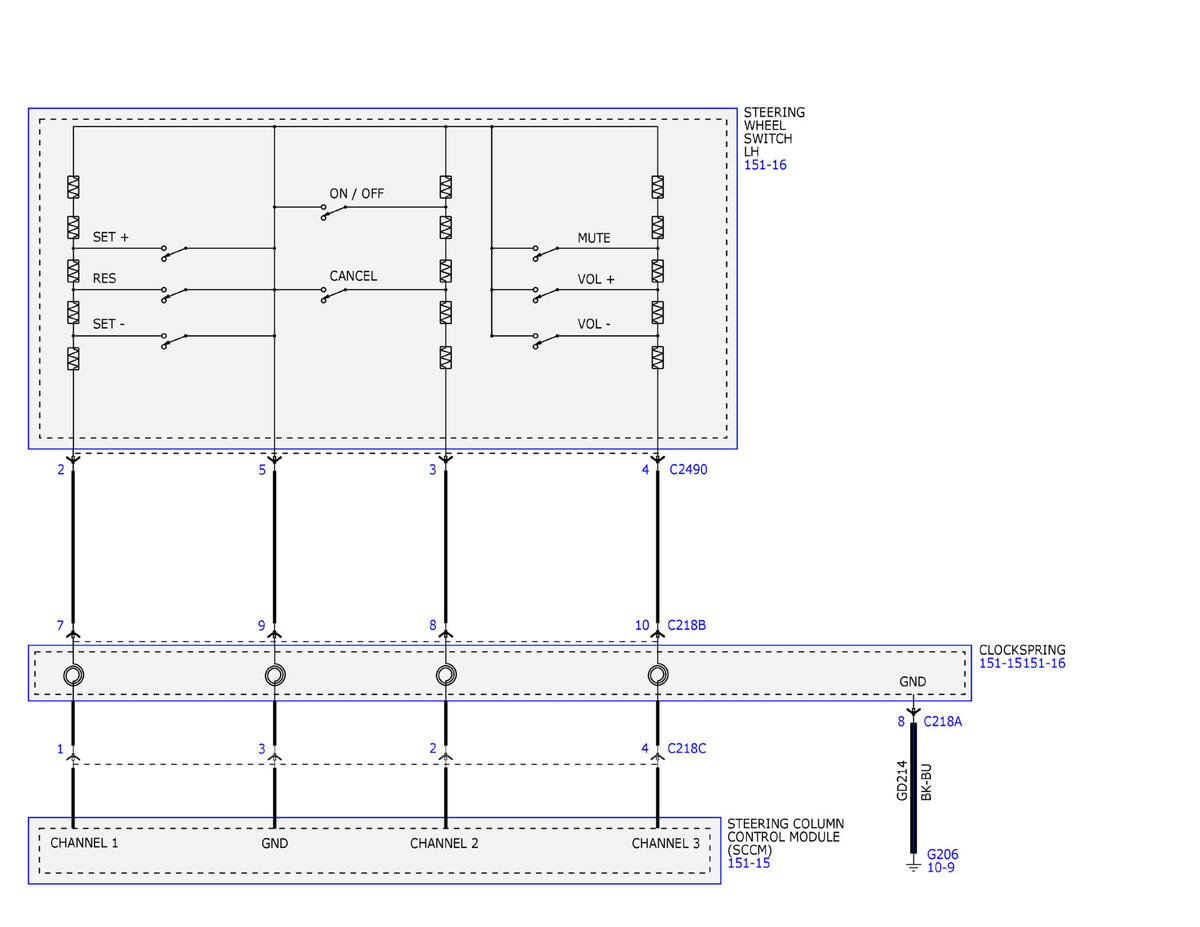Image resolution: width=1200 pixels, height=927 pixels.
Task: Select pin number 5 at connector C2490
Action: 262,468
